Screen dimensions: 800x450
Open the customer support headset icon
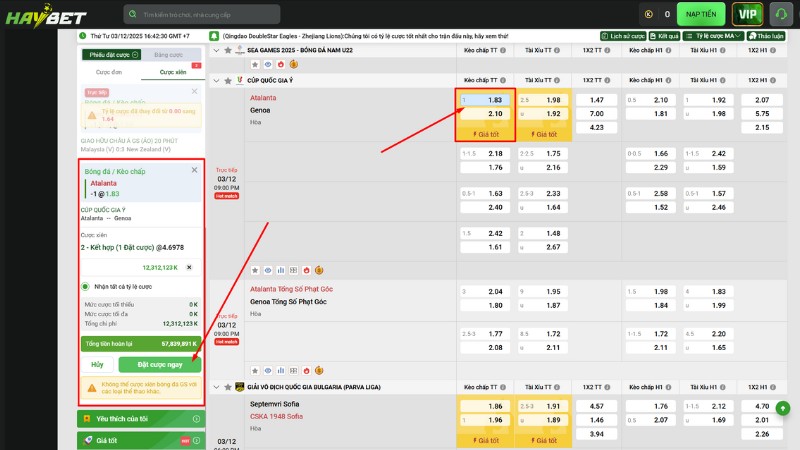(781, 14)
